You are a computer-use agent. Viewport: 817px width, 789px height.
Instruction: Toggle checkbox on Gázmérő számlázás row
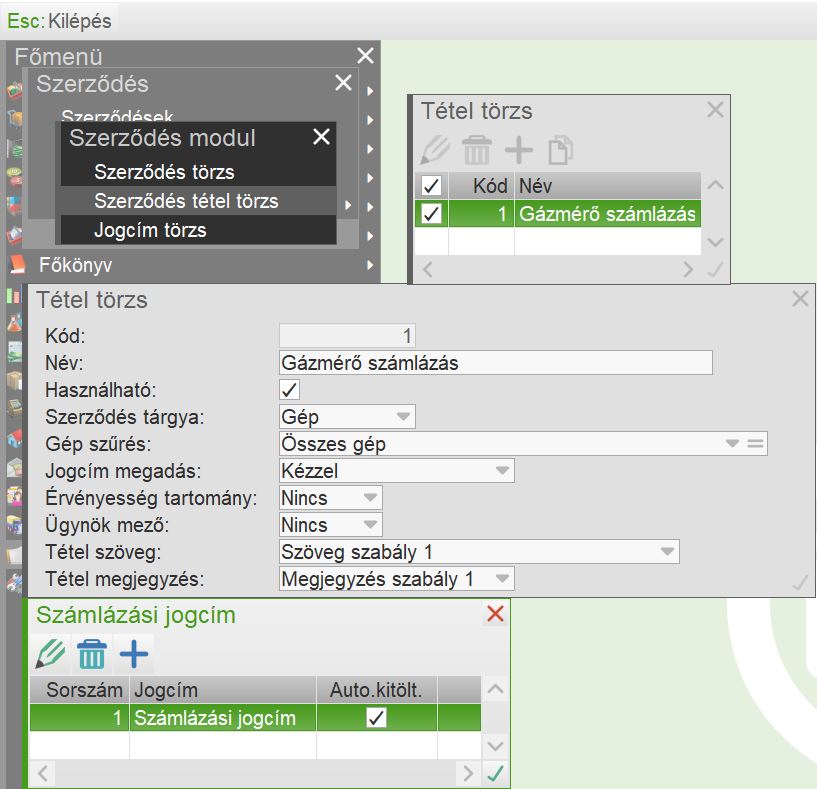tap(431, 214)
